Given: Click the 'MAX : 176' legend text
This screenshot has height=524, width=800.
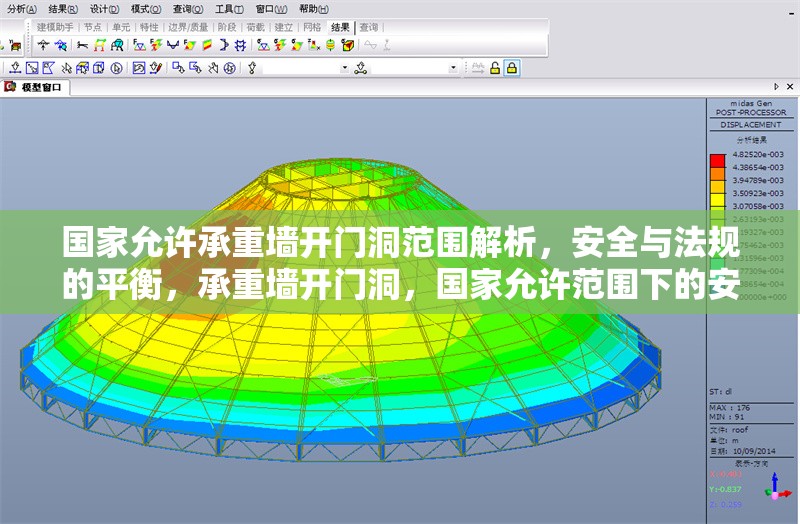Looking at the screenshot, I should pos(730,408).
